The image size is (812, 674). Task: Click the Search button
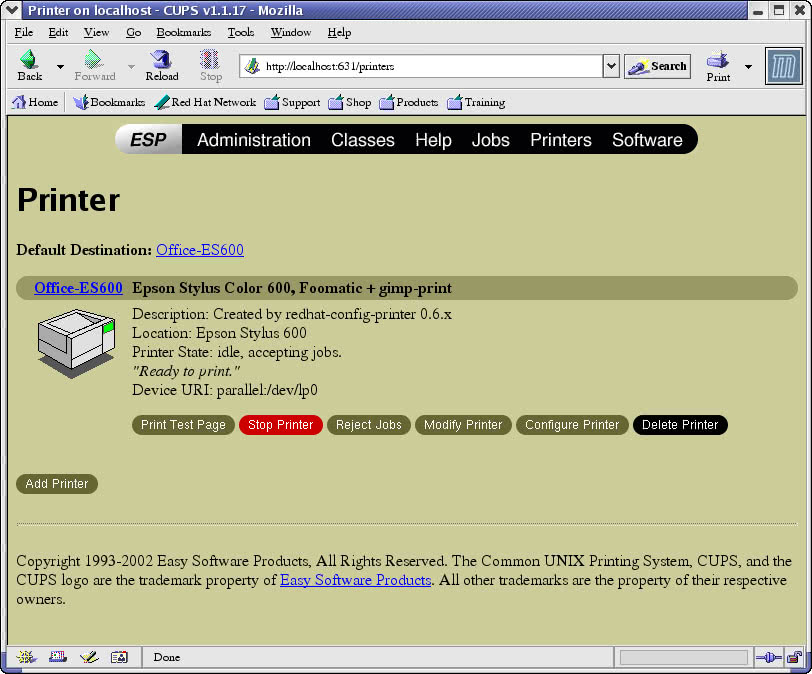click(657, 66)
